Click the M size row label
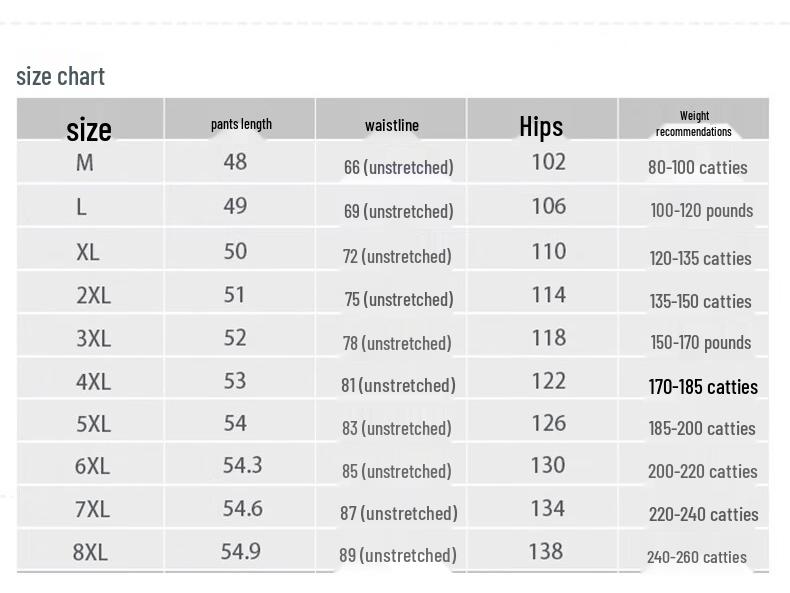This screenshot has width=790, height=593. 85,163
